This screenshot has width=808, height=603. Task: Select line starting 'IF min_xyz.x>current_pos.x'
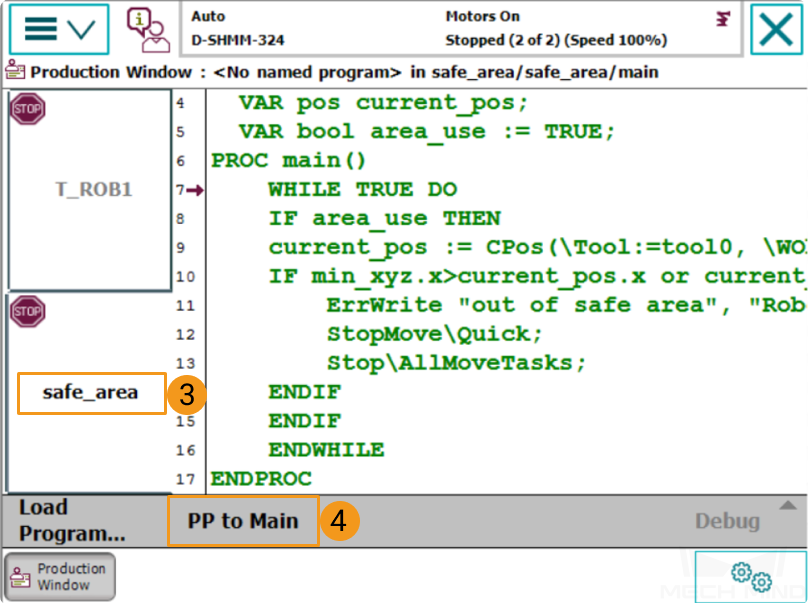(x=537, y=277)
